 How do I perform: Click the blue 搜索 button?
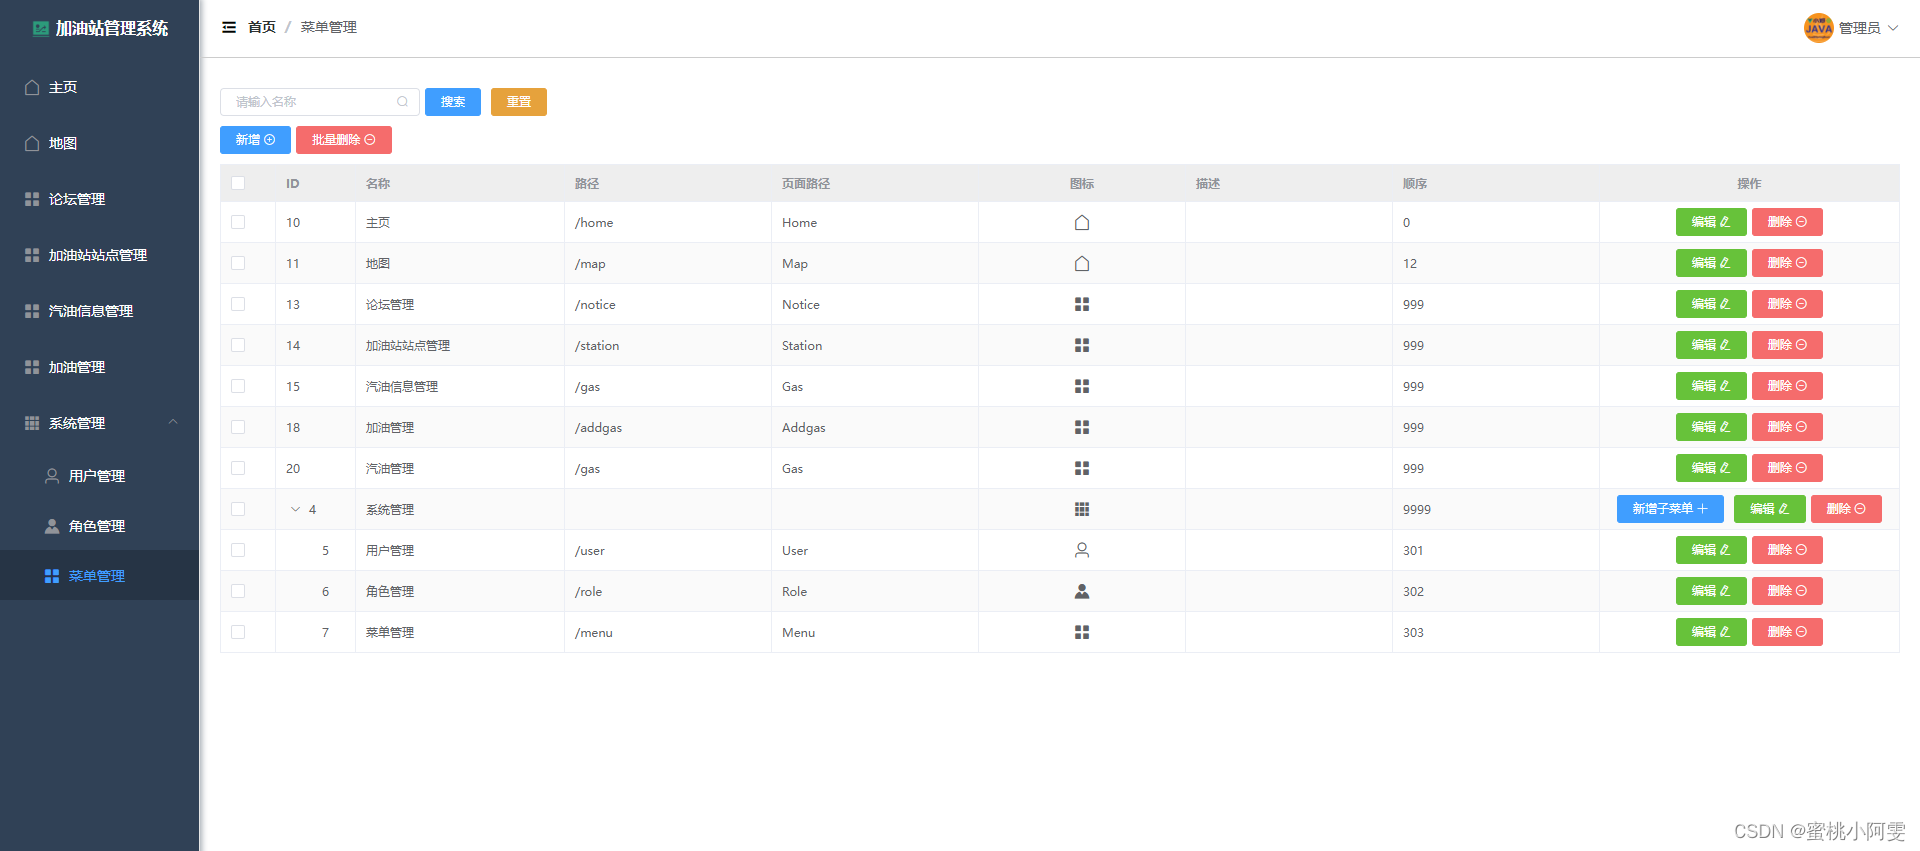[x=453, y=102]
